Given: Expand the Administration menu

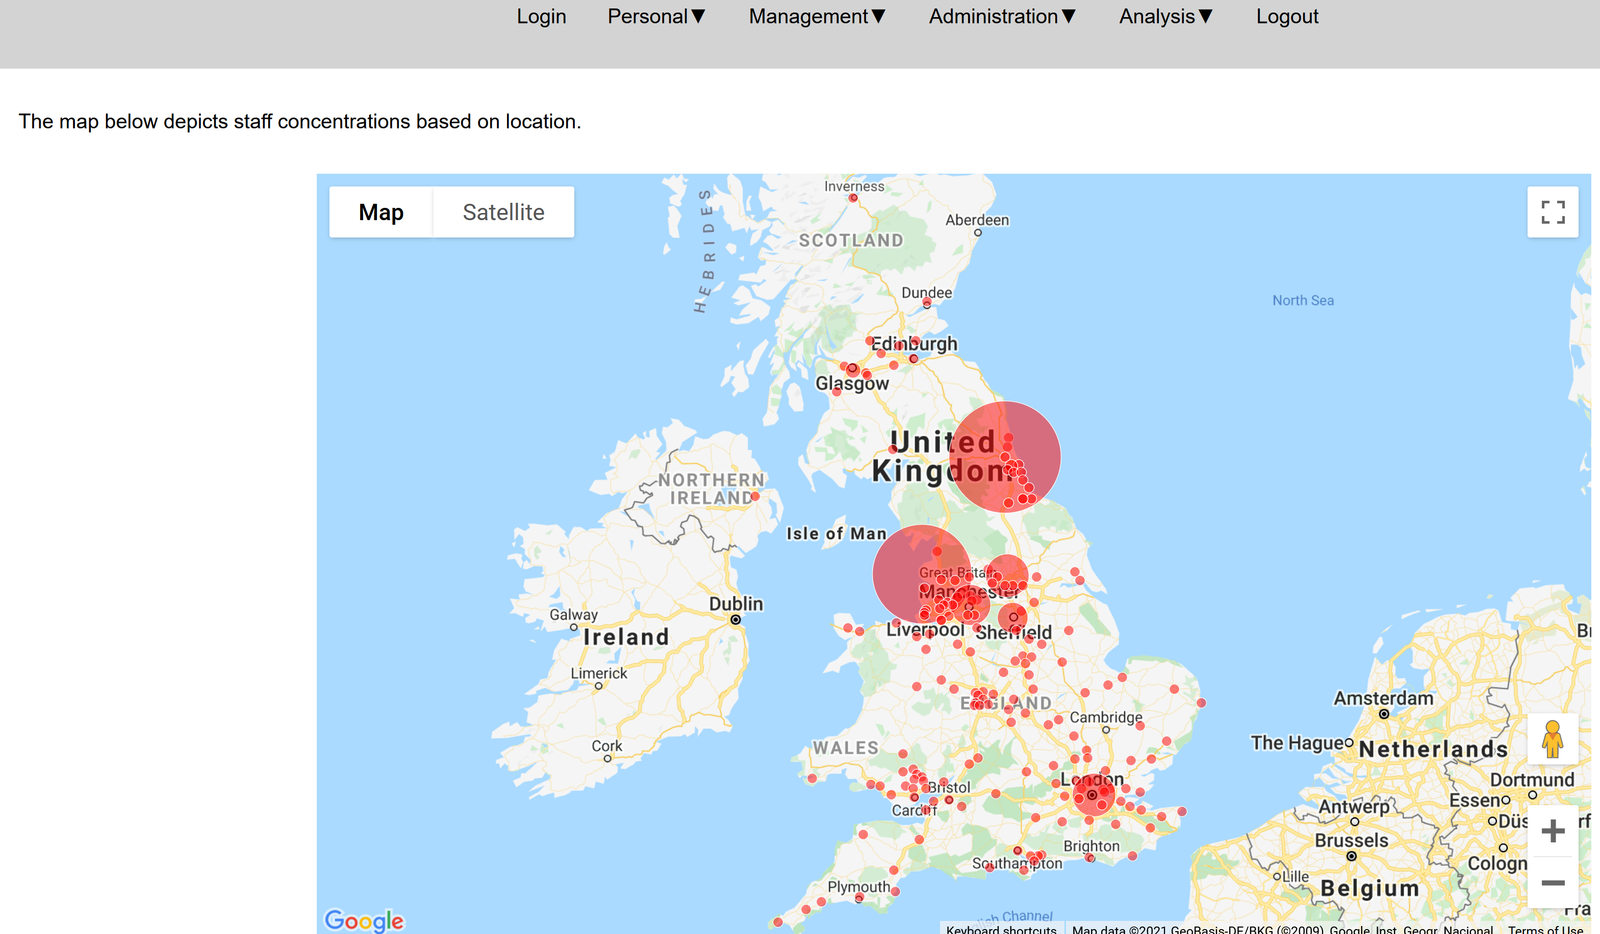Looking at the screenshot, I should (x=1002, y=17).
